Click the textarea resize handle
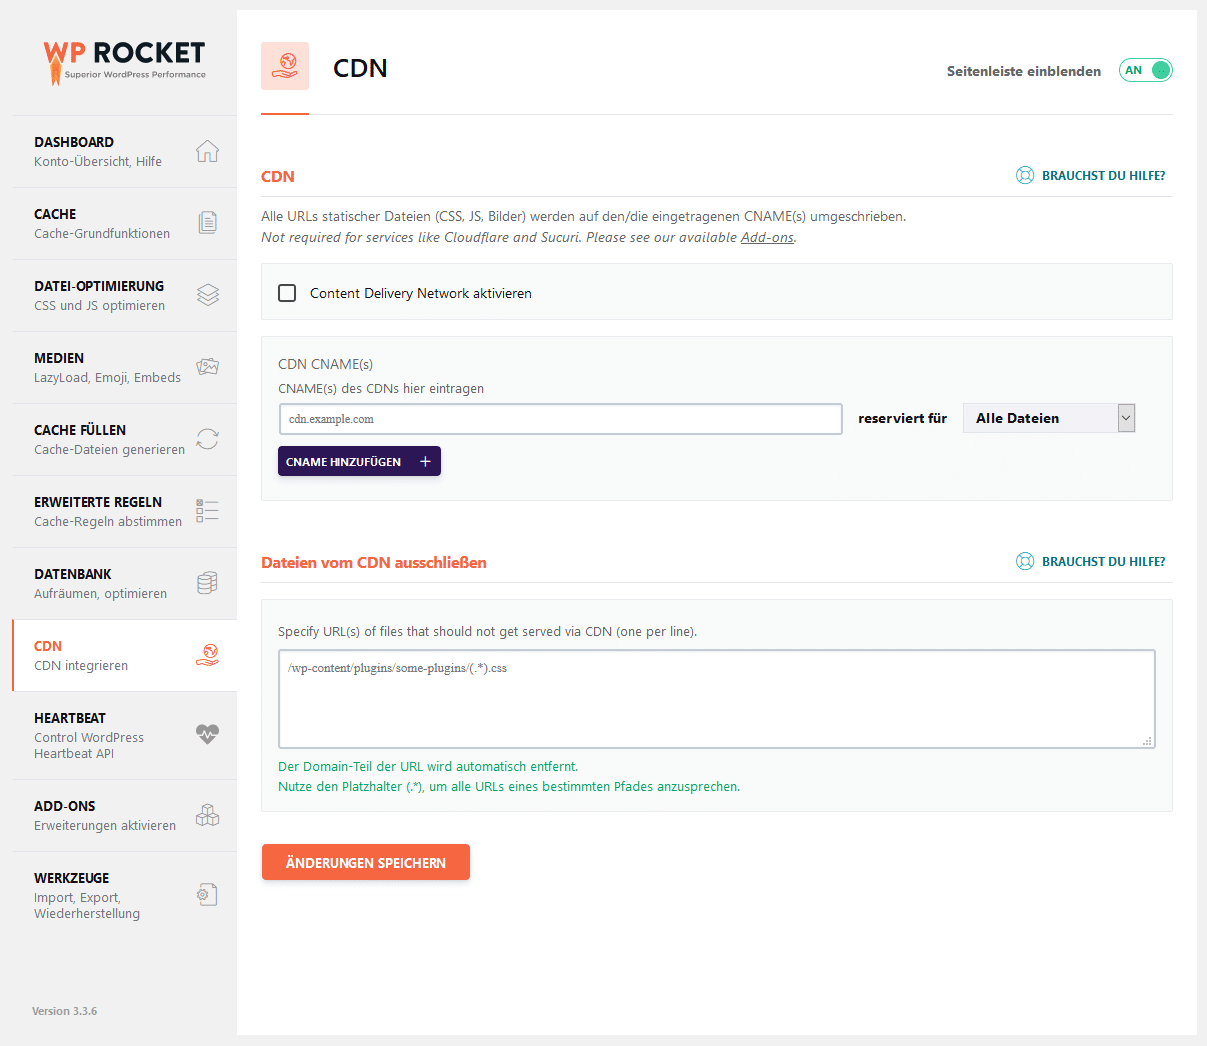Viewport: 1207px width, 1046px height. click(x=1147, y=741)
